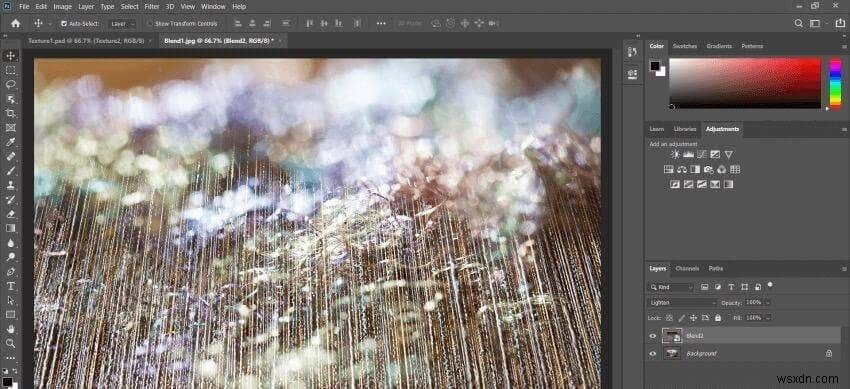Open the Learn tab

(x=656, y=129)
